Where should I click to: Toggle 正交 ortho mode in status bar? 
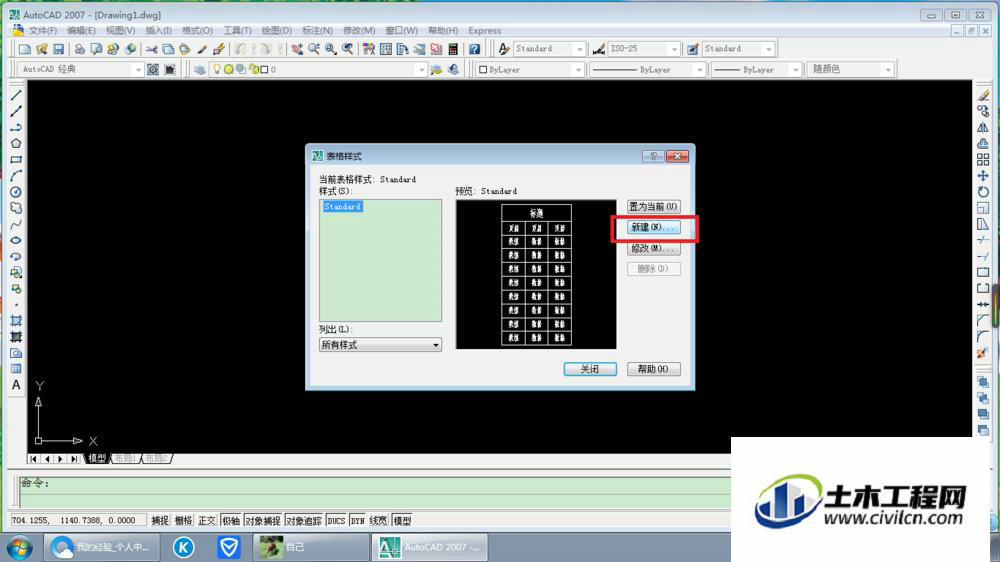pyautogui.click(x=207, y=521)
